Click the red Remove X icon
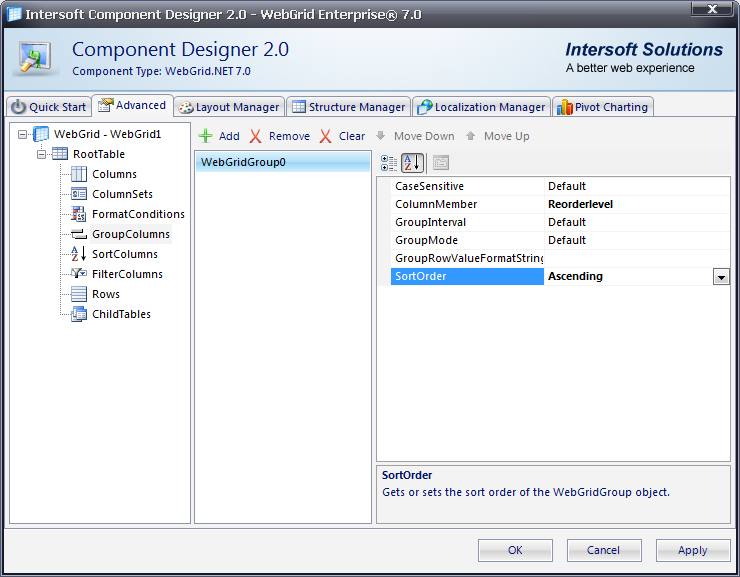740x577 pixels. [256, 136]
